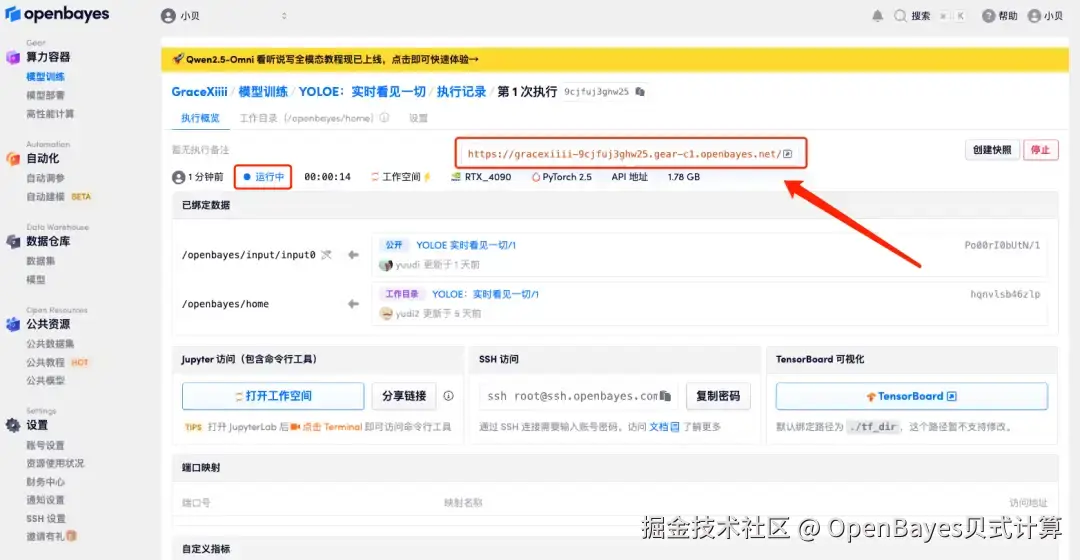Show info next to 工作目录 tab

pos(384,118)
